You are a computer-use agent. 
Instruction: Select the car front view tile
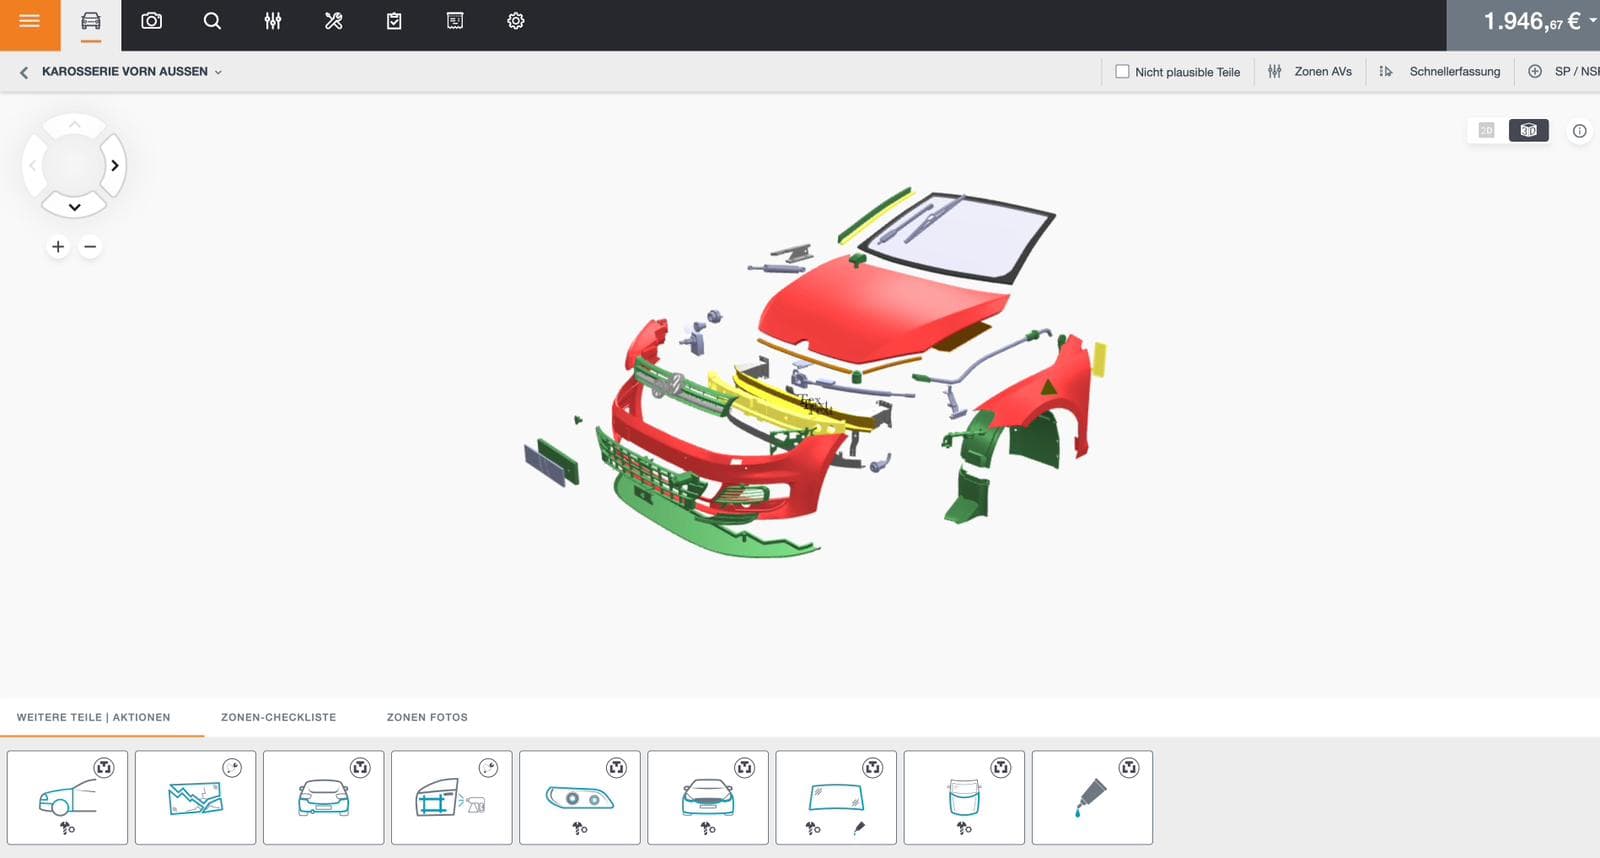pyautogui.click(x=707, y=798)
